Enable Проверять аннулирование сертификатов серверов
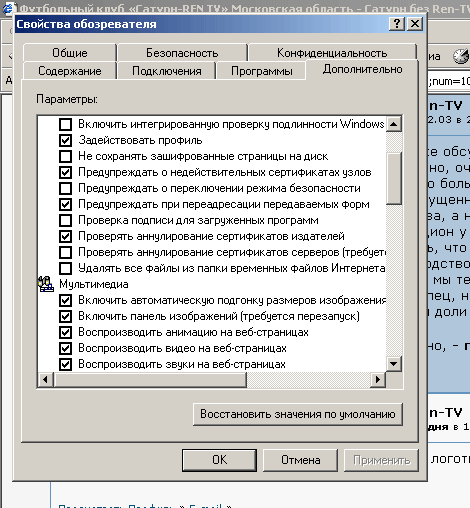Viewport: 470px width, 508px height. tap(65, 252)
